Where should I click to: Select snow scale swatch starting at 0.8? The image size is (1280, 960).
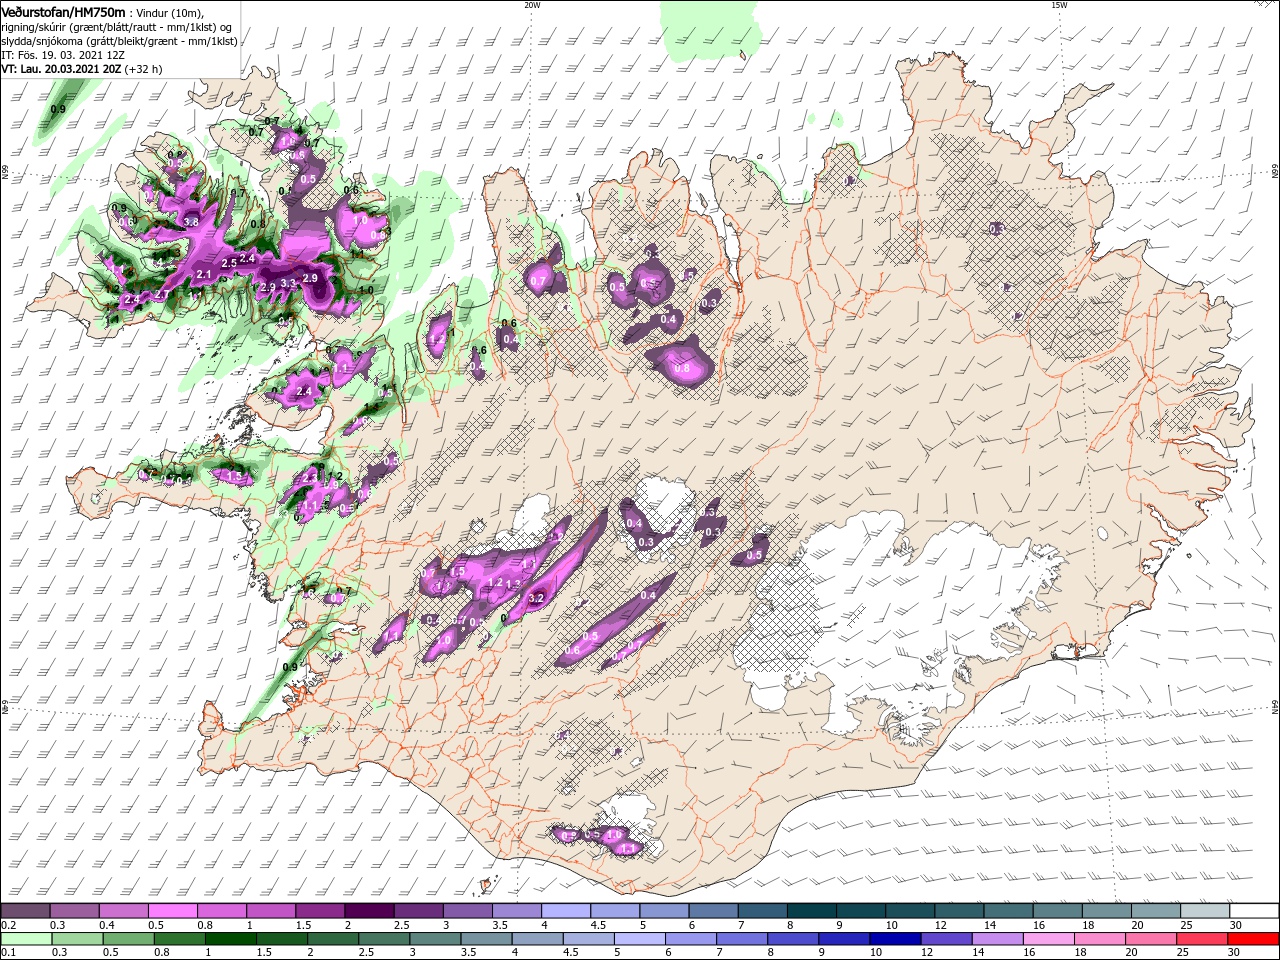(x=221, y=911)
